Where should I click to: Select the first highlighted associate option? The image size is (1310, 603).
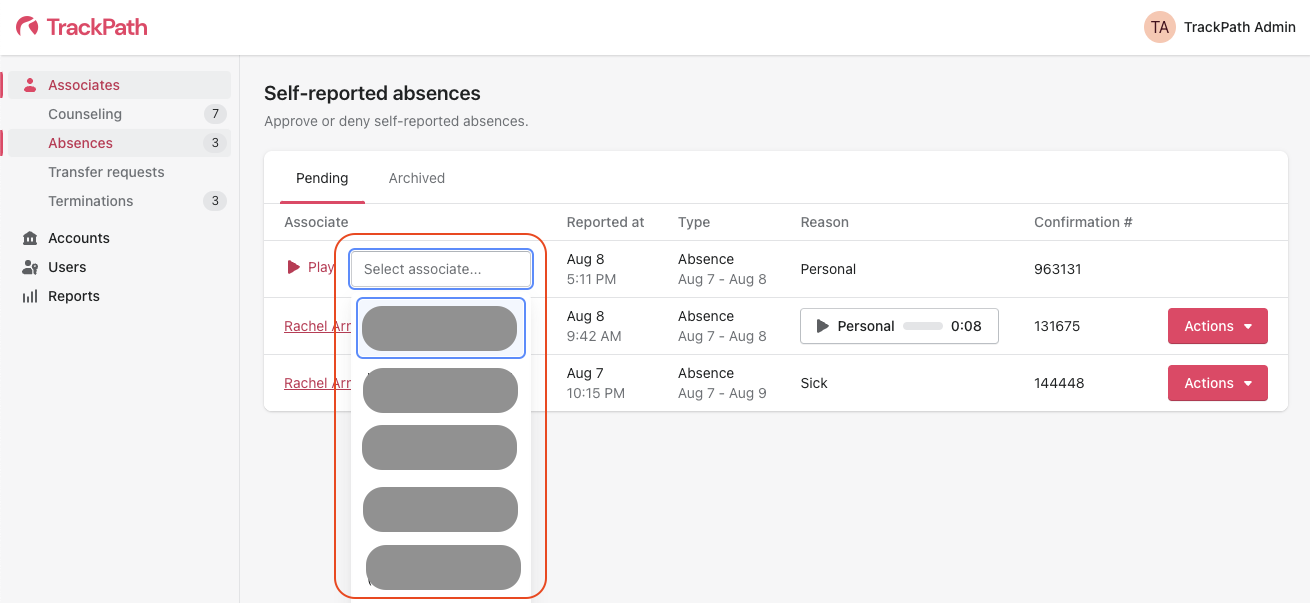[440, 328]
